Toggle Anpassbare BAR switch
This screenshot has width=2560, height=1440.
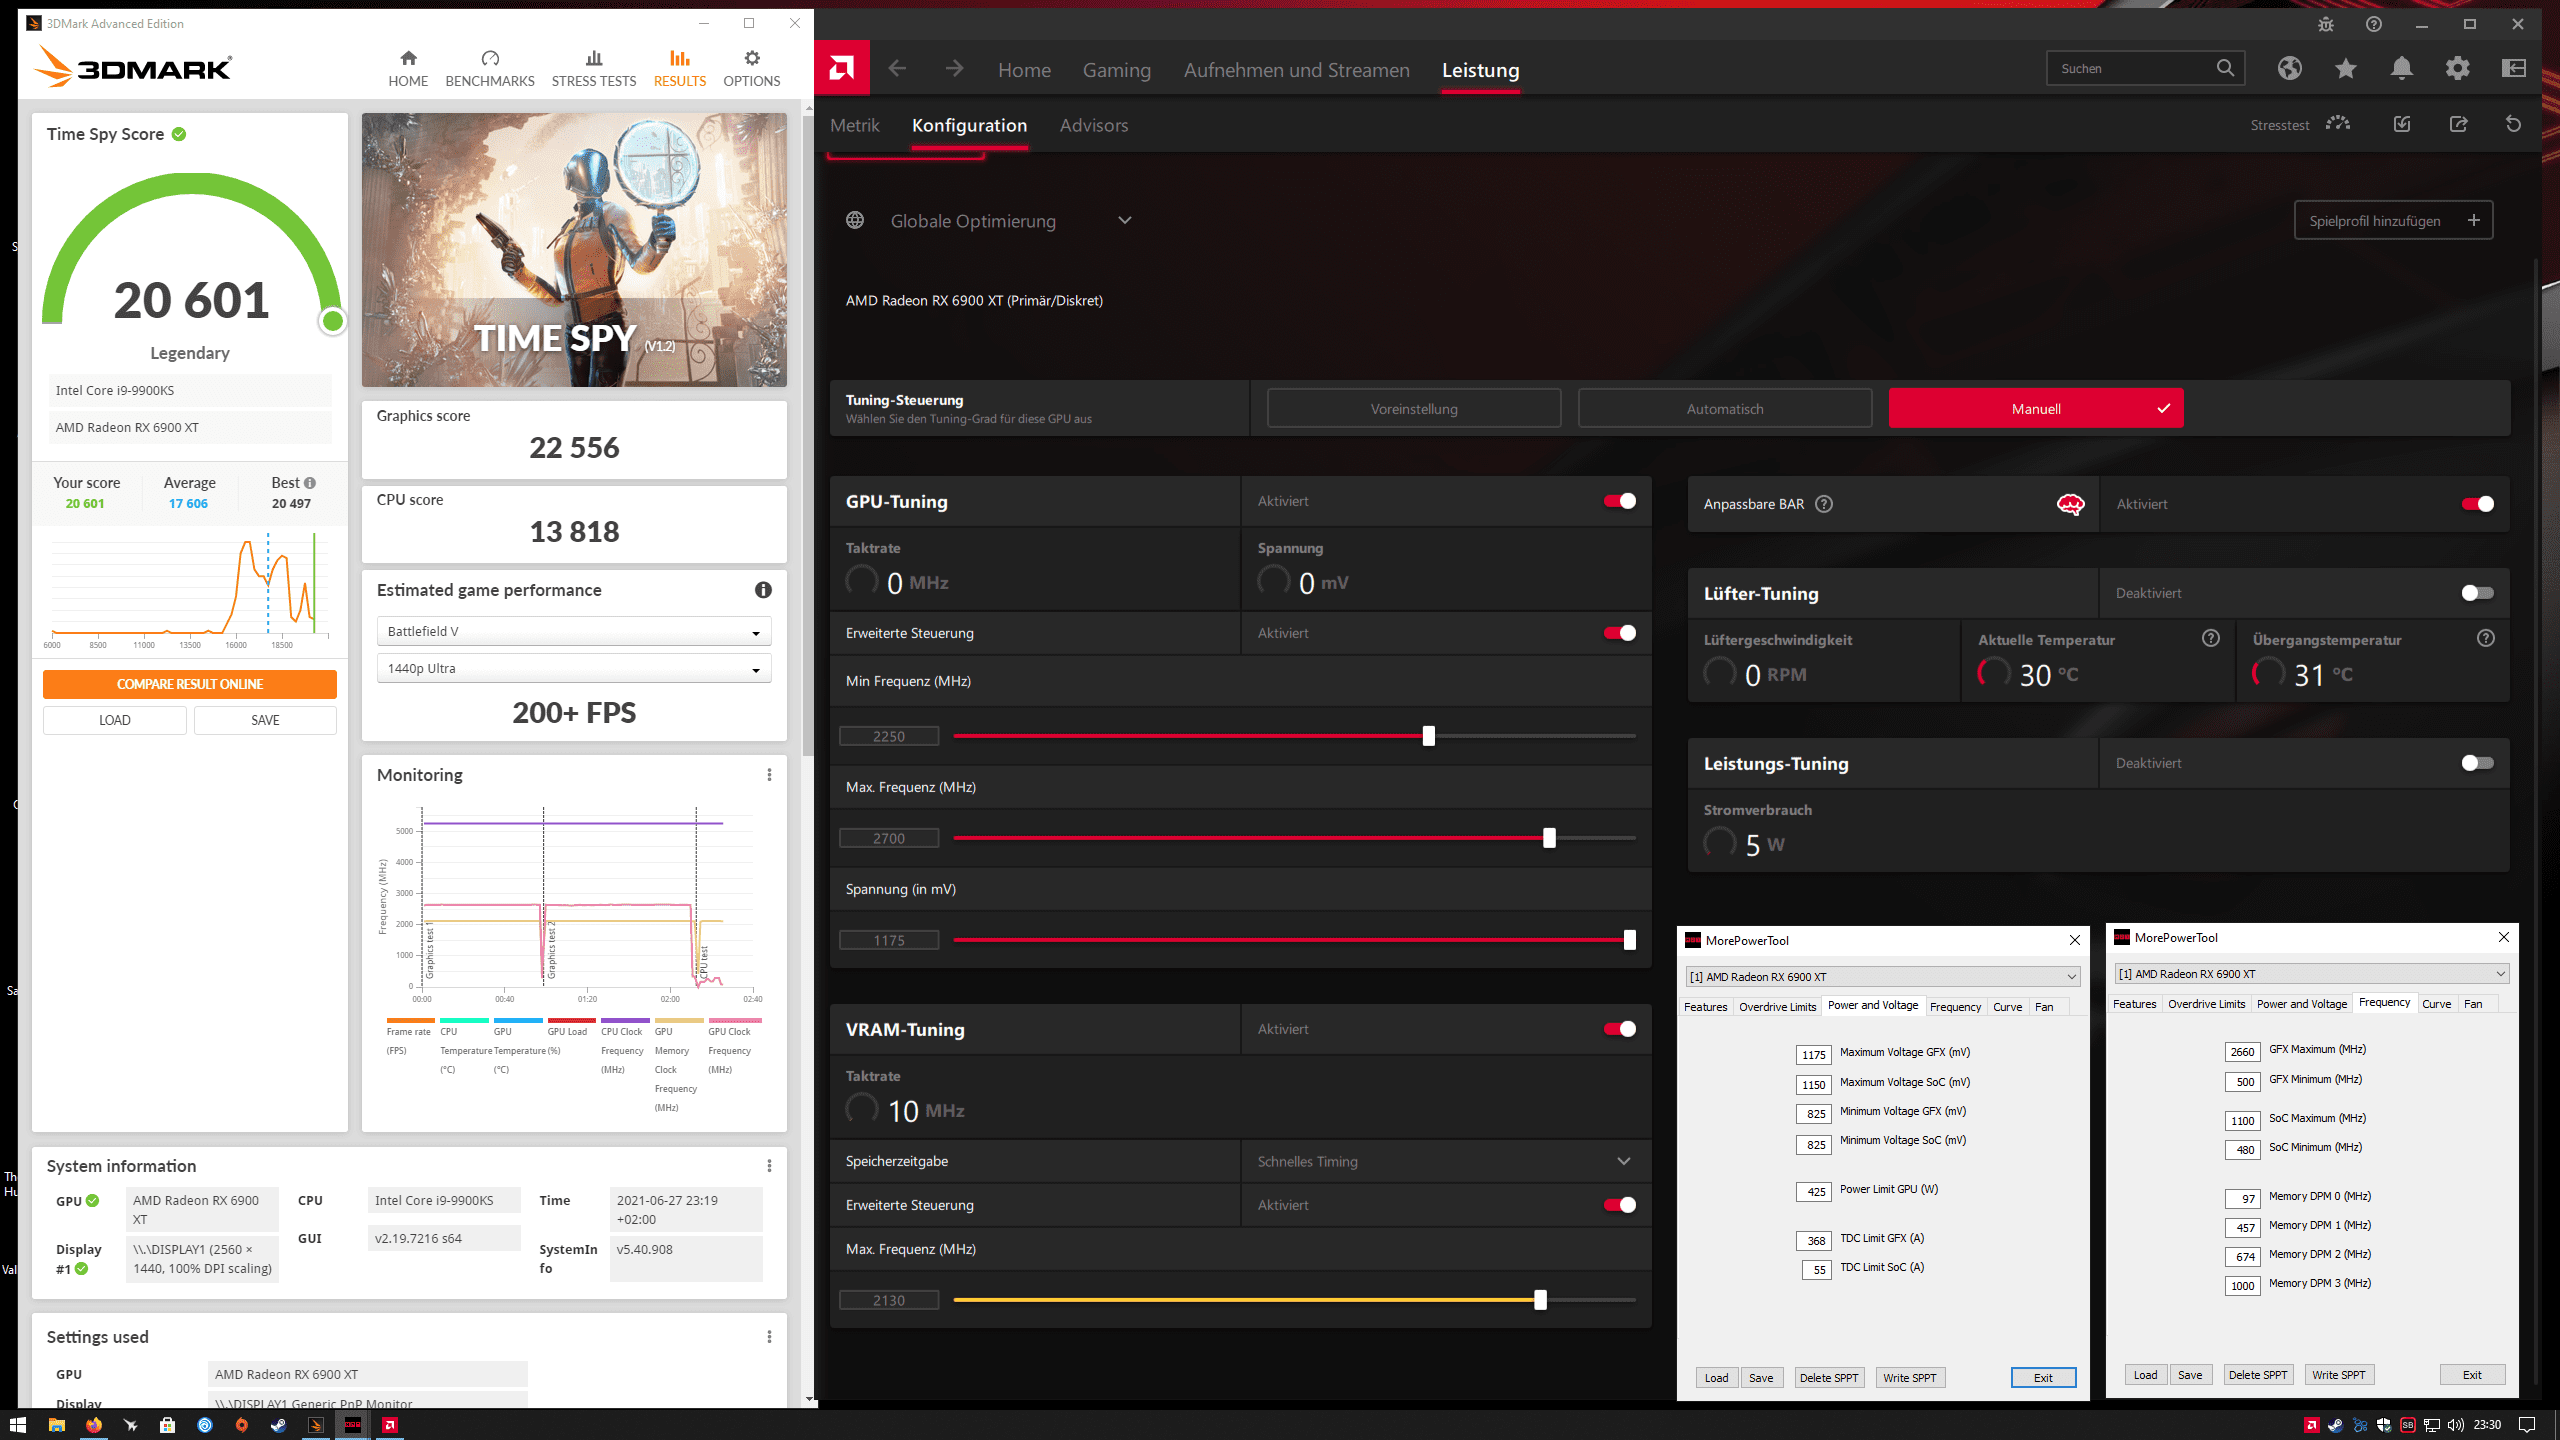click(x=2478, y=504)
